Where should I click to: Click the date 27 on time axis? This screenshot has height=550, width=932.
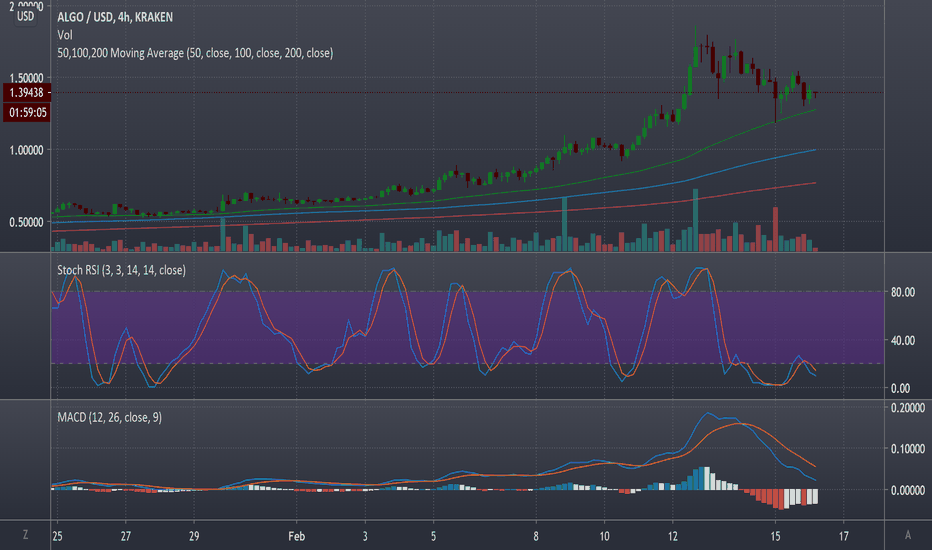[x=125, y=536]
